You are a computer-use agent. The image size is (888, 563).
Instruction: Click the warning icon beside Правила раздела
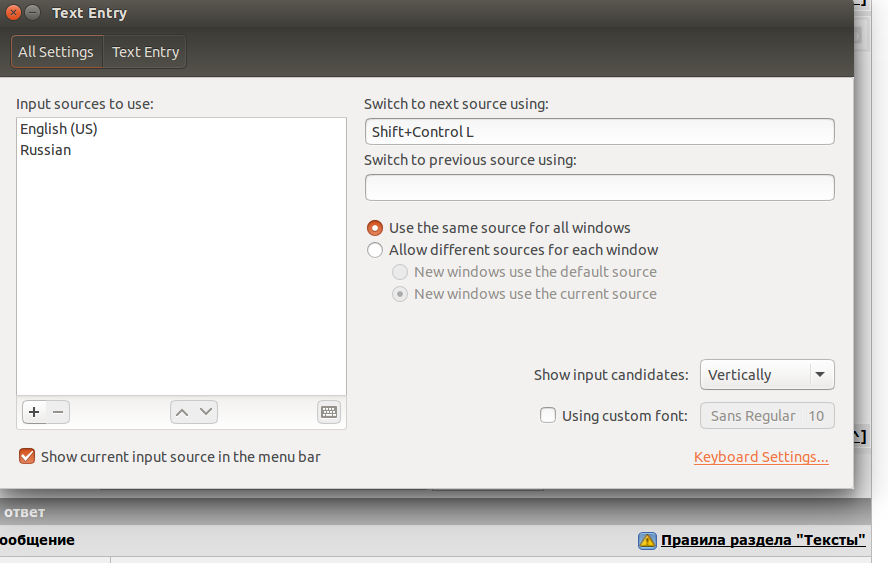[x=647, y=540]
